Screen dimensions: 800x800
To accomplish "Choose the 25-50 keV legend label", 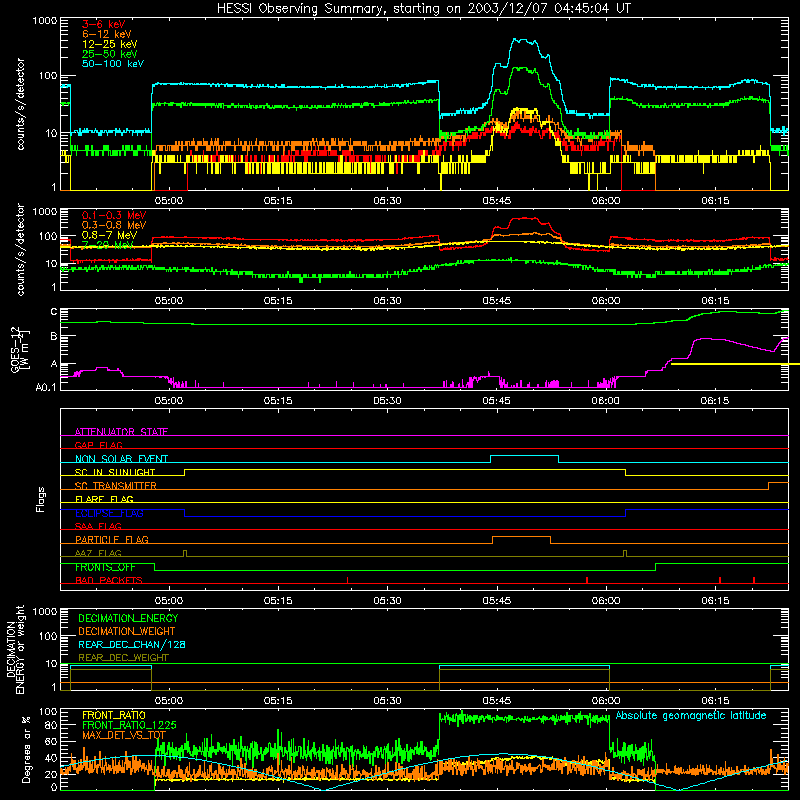I will click(x=110, y=54).
